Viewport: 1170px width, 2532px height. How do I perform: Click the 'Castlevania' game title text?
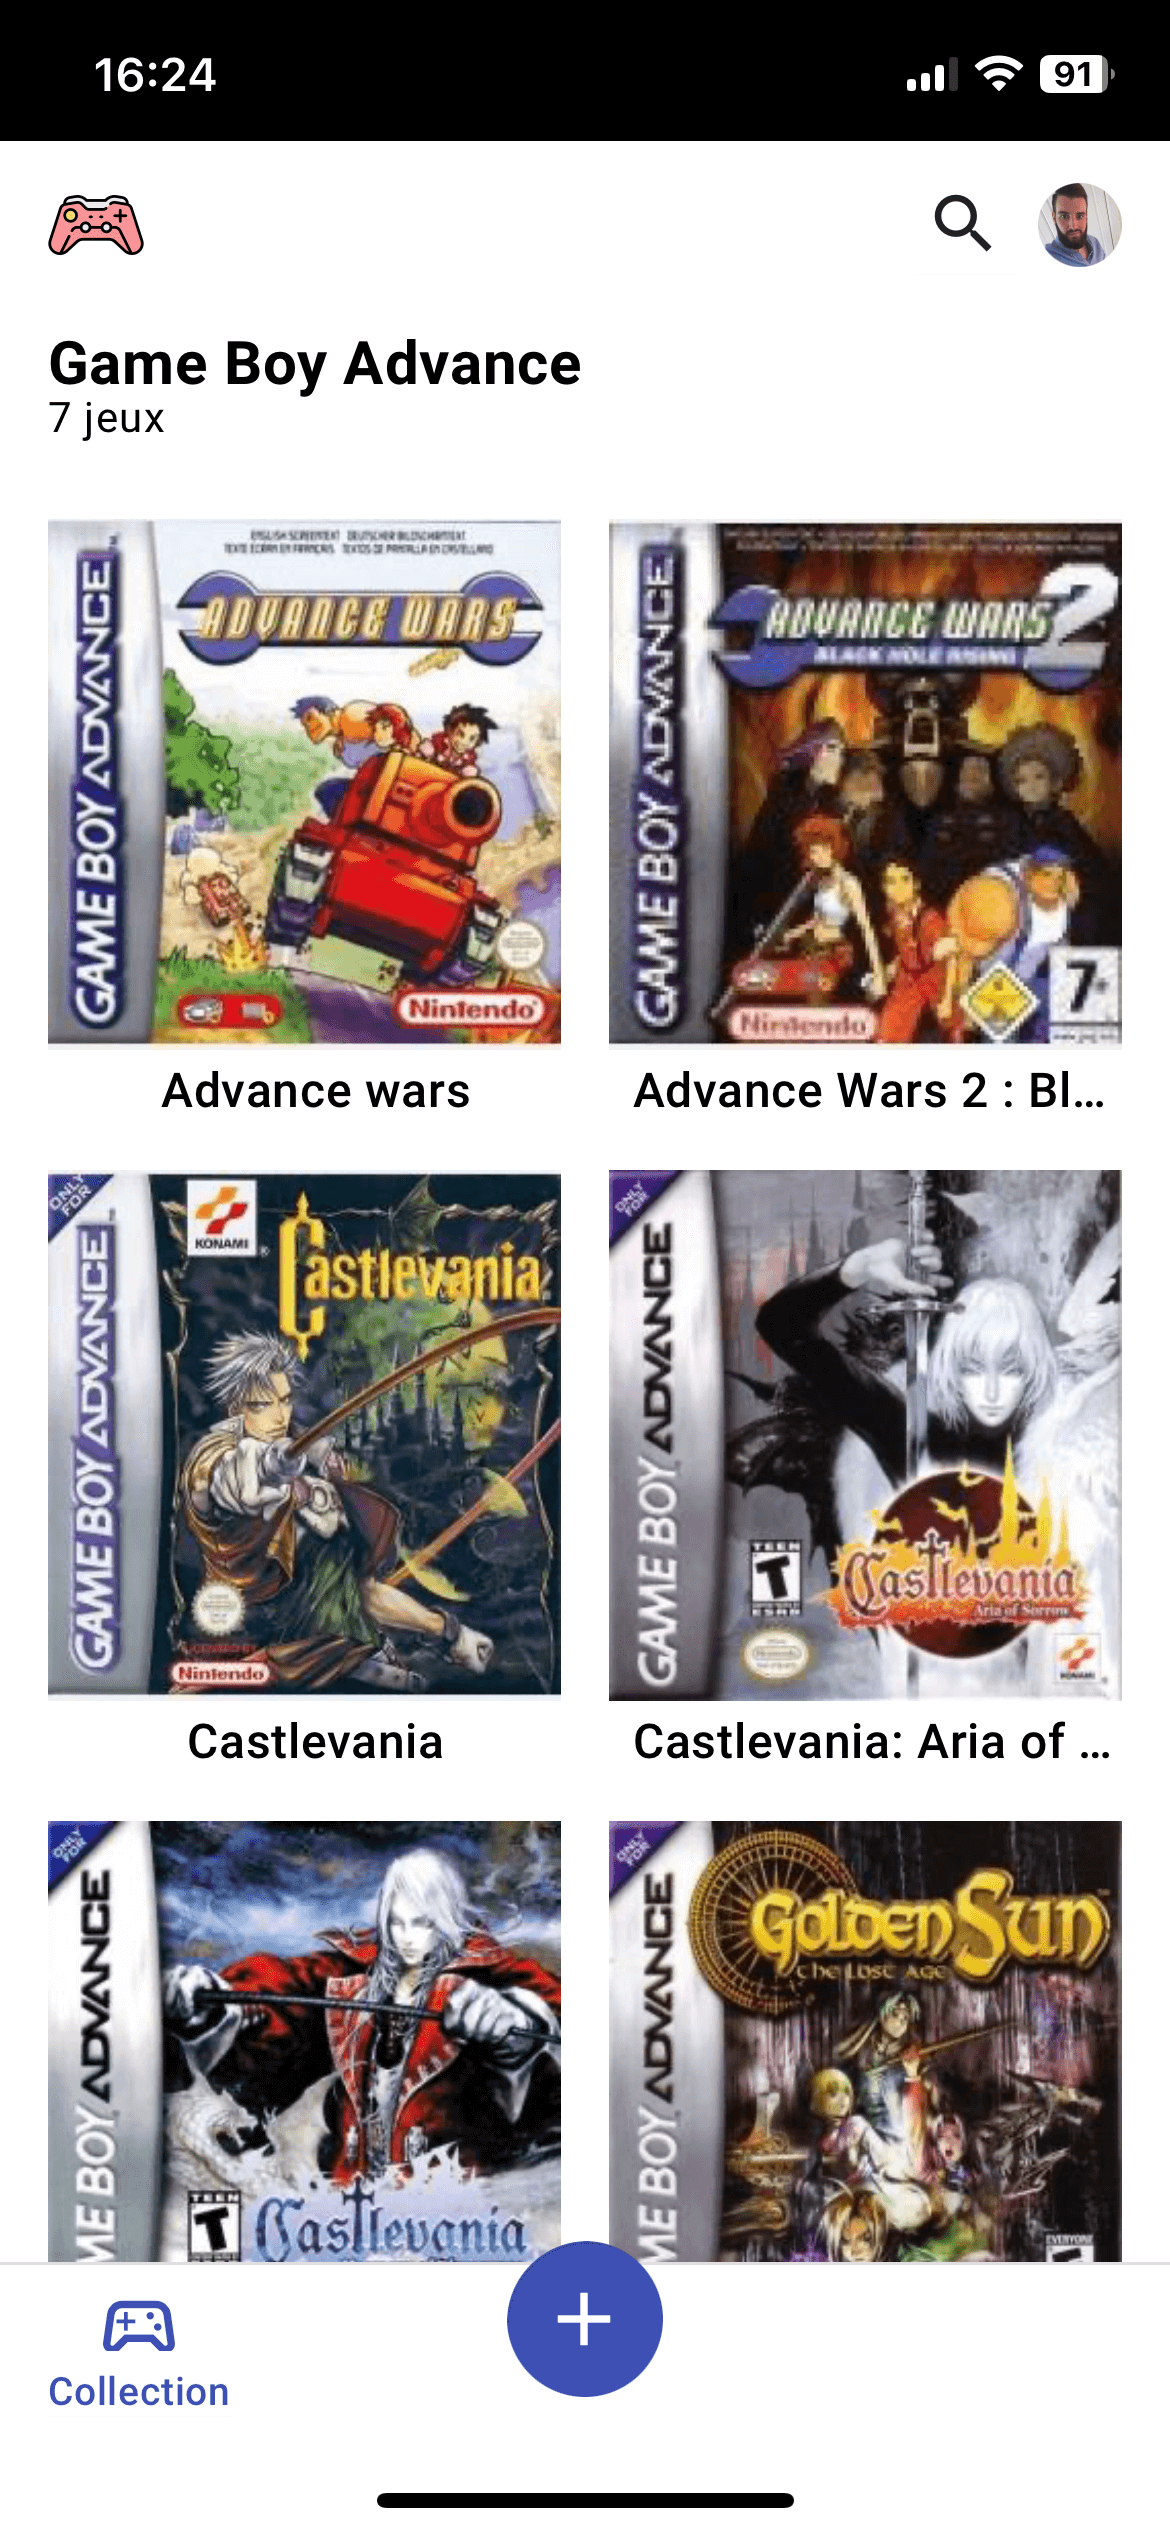(316, 1741)
